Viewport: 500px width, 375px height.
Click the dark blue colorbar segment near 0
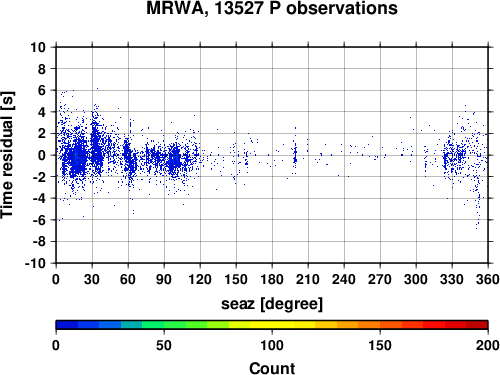67,325
